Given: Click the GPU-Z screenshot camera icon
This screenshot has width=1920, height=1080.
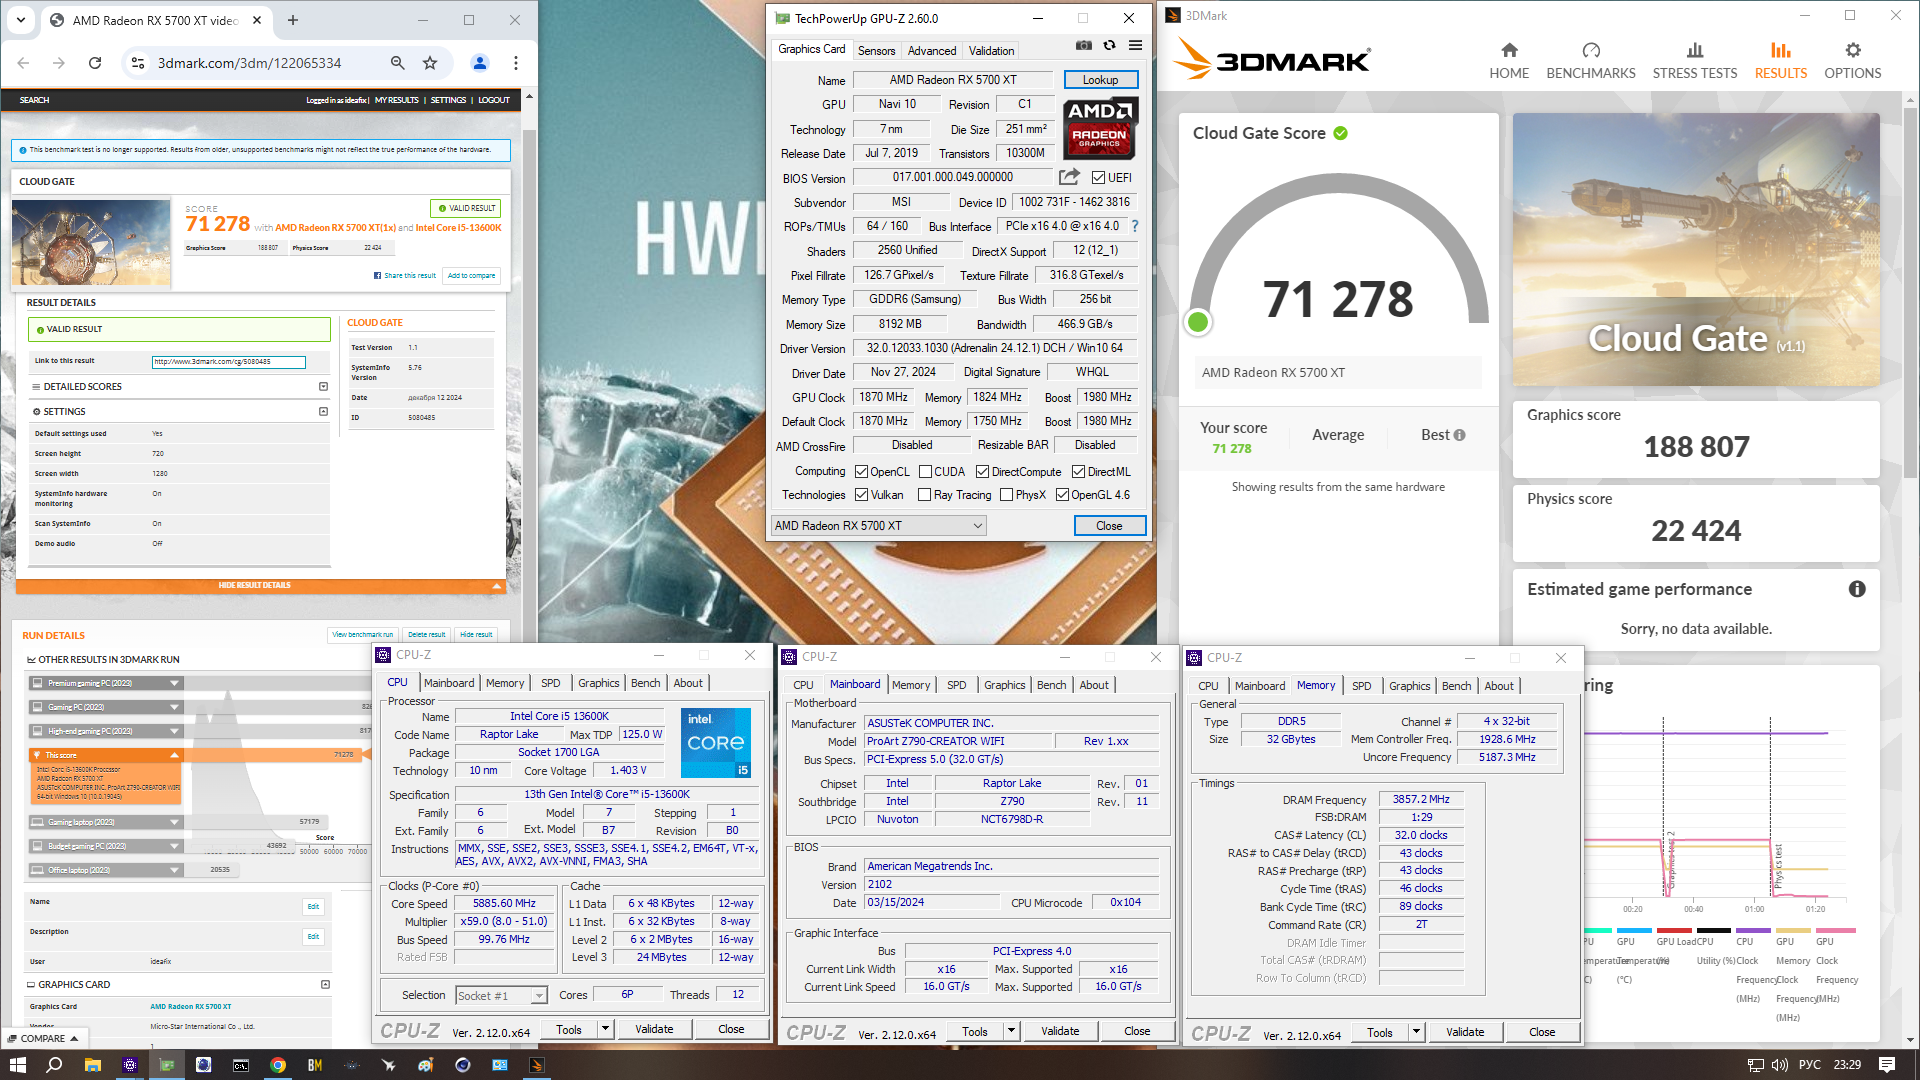Looking at the screenshot, I should tap(1083, 46).
